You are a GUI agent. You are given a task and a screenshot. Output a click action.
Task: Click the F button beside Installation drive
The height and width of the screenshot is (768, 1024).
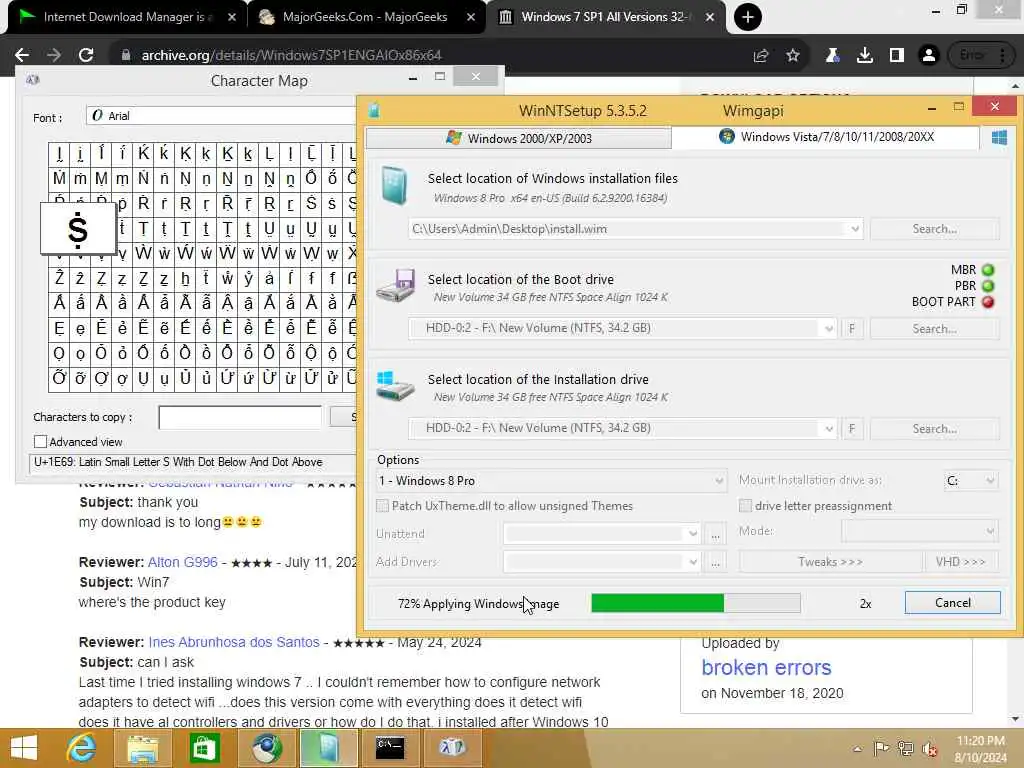tap(852, 428)
